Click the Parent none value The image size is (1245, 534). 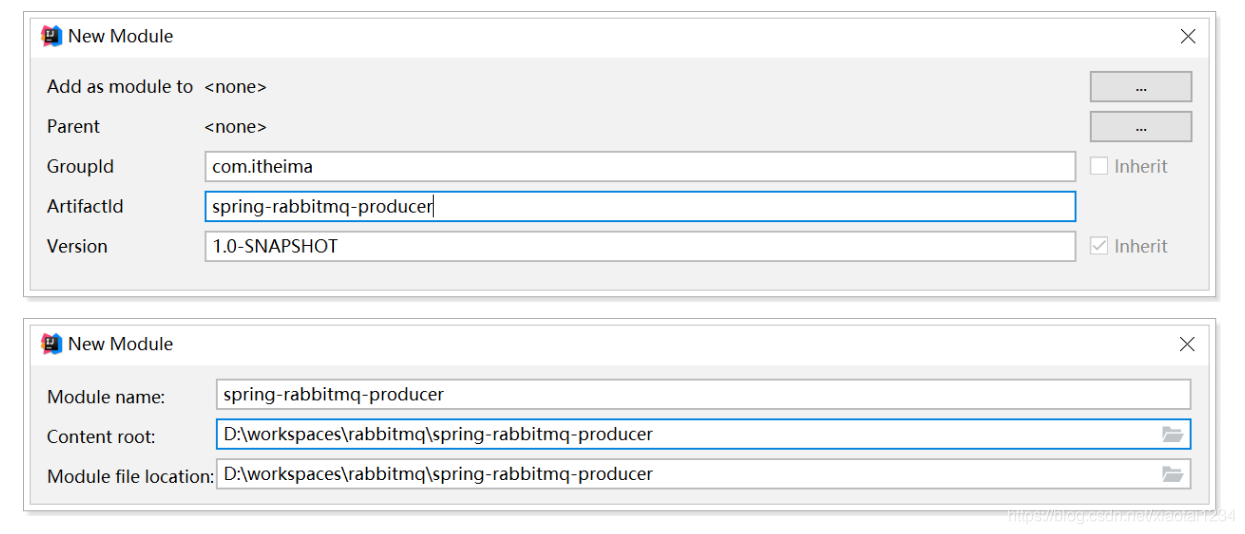click(x=235, y=127)
